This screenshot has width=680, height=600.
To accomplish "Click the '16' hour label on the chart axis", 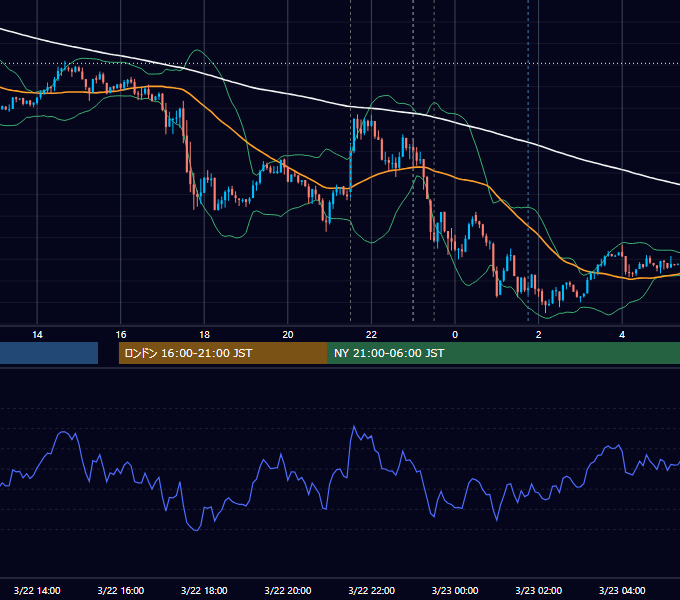I will 121,335.
